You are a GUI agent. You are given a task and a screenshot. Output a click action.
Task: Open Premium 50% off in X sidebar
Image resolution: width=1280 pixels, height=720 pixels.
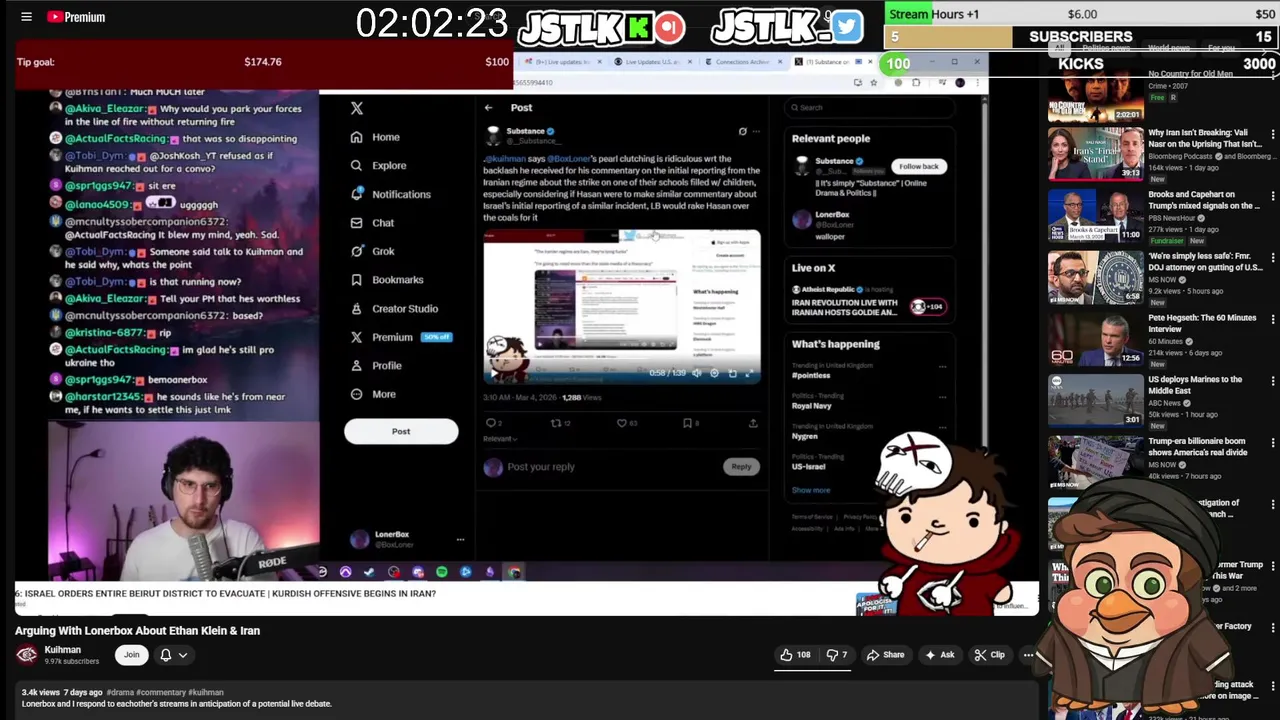(x=401, y=337)
